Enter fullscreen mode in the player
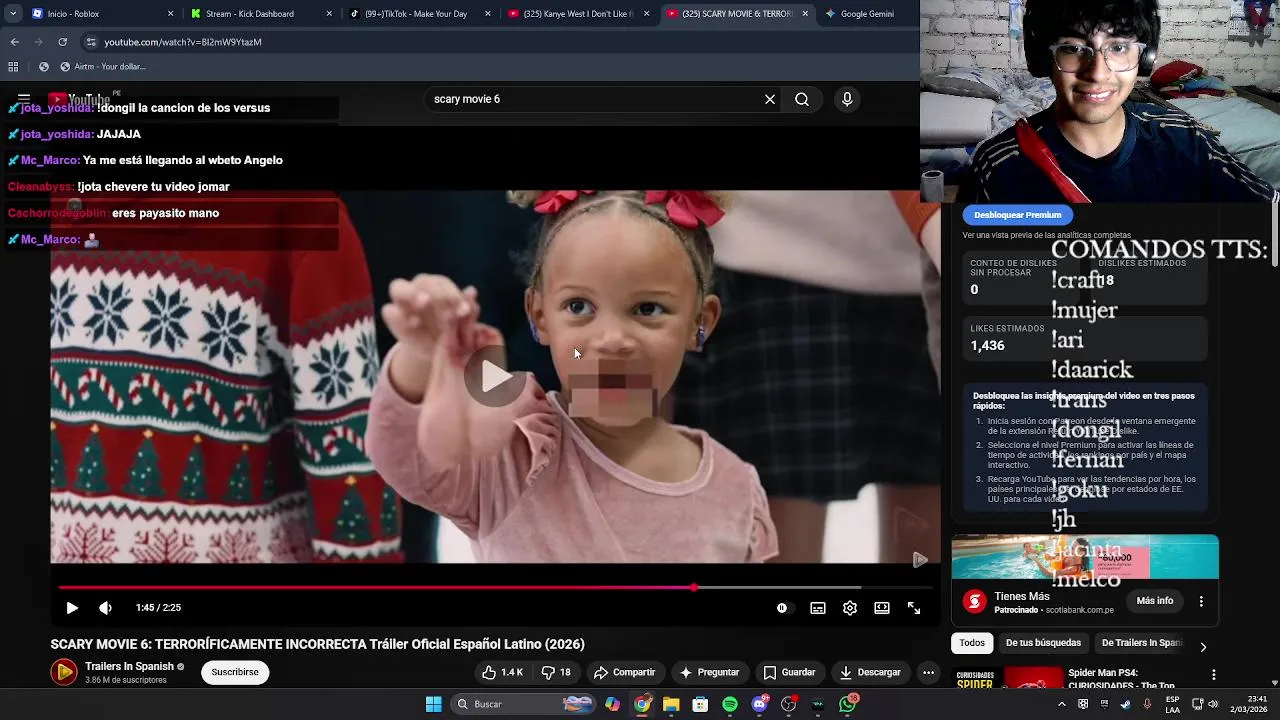This screenshot has height=720, width=1280. (914, 608)
